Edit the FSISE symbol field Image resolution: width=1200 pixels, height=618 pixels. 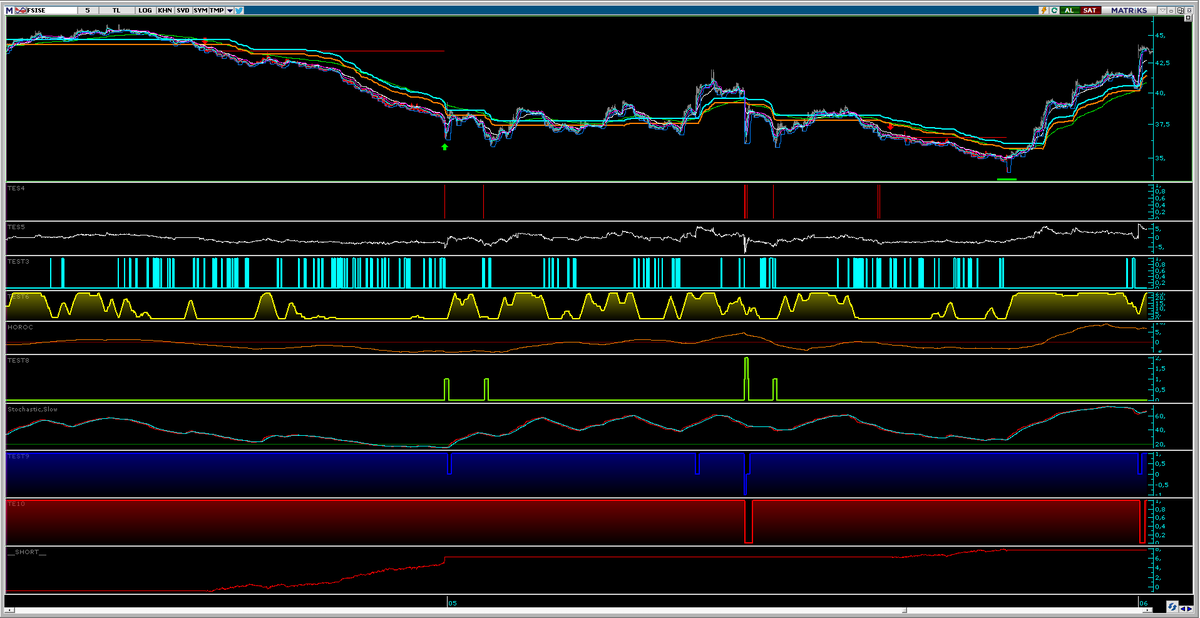(x=52, y=10)
